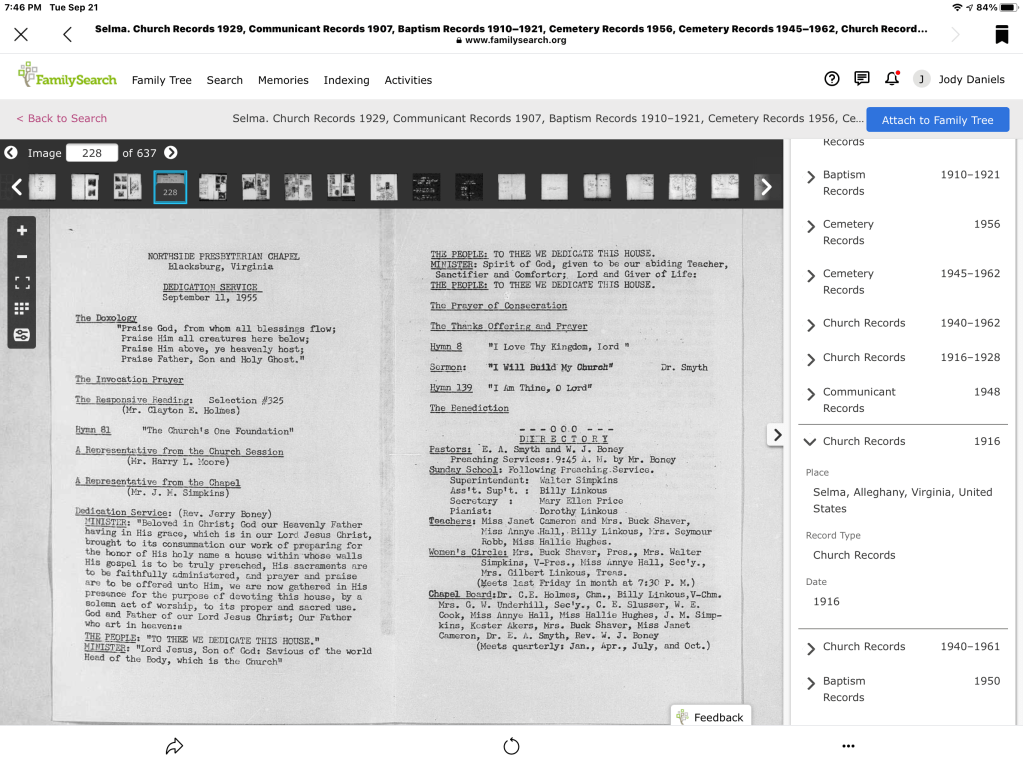Toggle full screen viewer mode
Screen dimensions: 1023x767
(x=22, y=283)
